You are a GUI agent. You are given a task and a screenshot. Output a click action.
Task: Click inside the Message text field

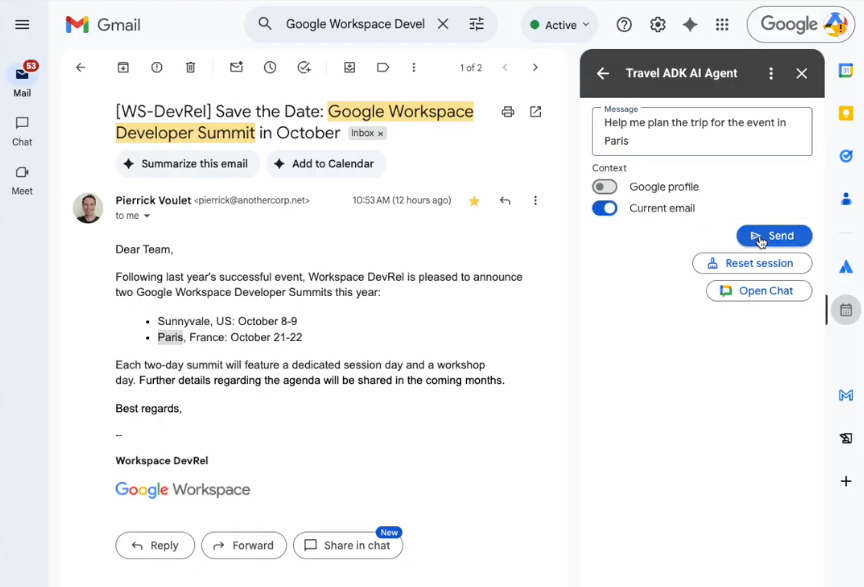701,130
